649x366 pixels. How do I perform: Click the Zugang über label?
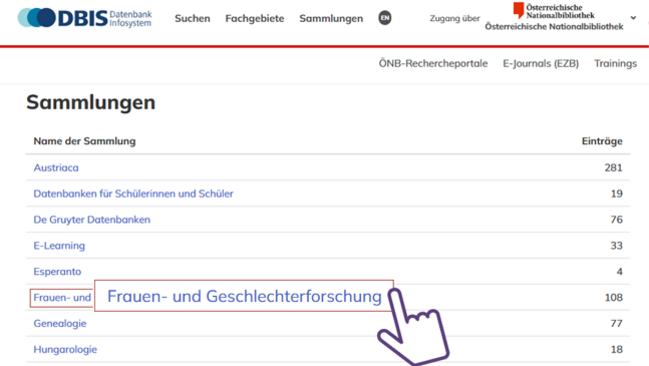click(455, 18)
